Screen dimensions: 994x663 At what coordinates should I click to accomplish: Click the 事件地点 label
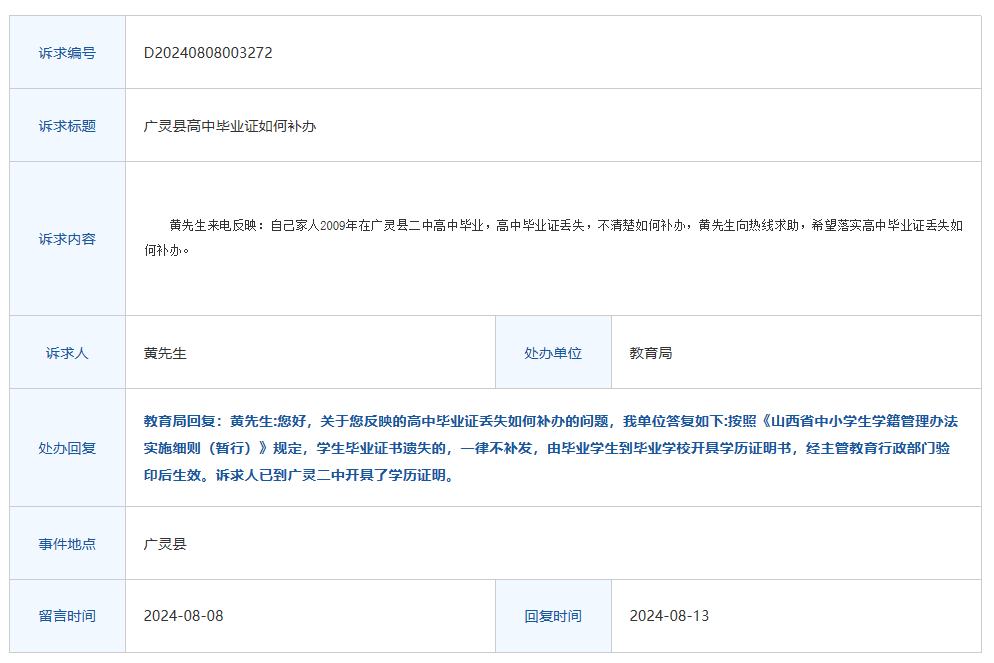[x=67, y=544]
